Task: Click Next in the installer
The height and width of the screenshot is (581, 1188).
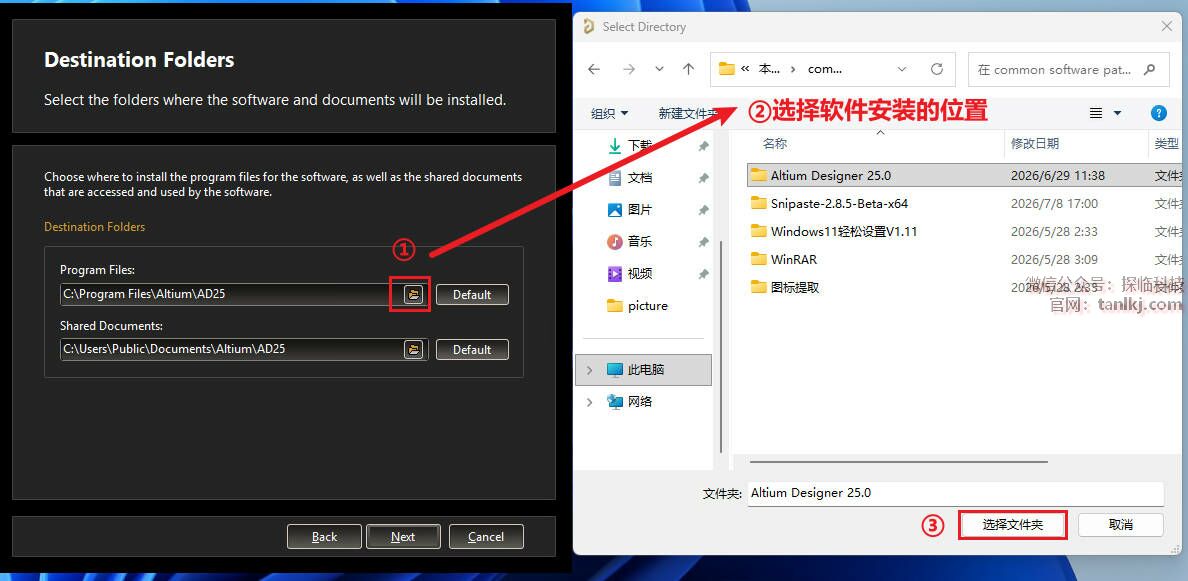Action: (403, 536)
